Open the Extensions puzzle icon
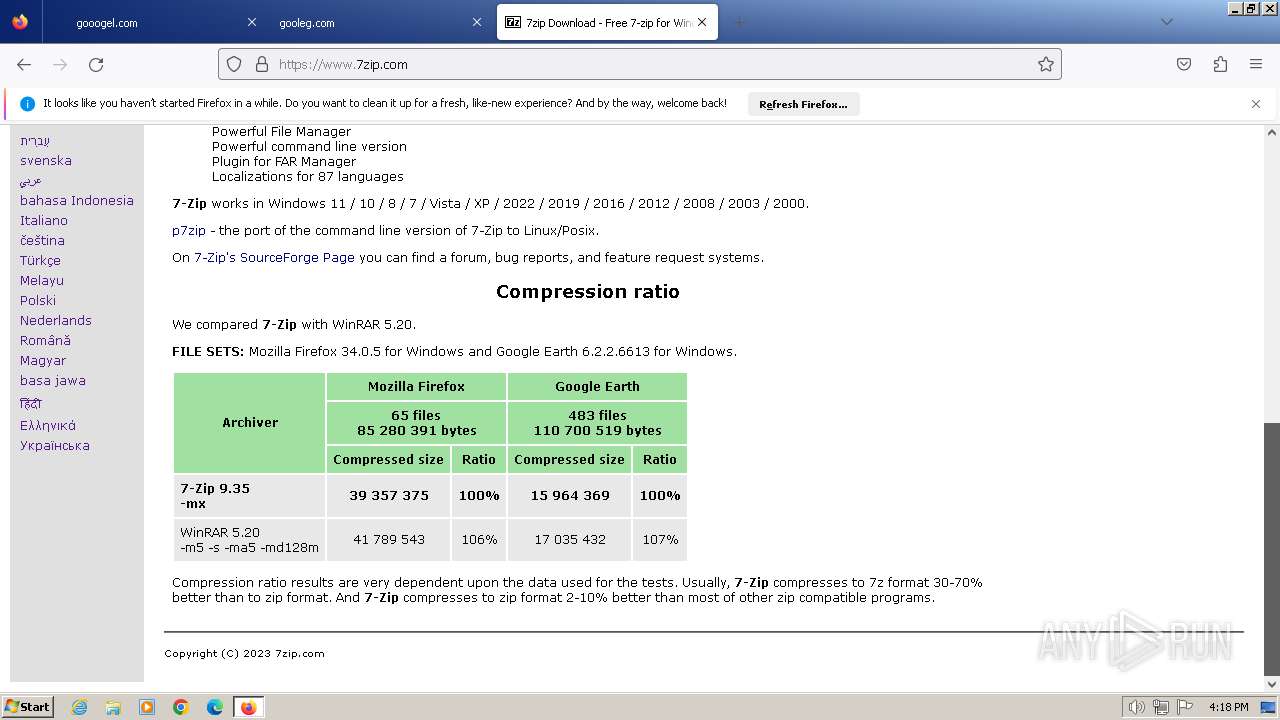Viewport: 1280px width, 720px height. tap(1220, 64)
